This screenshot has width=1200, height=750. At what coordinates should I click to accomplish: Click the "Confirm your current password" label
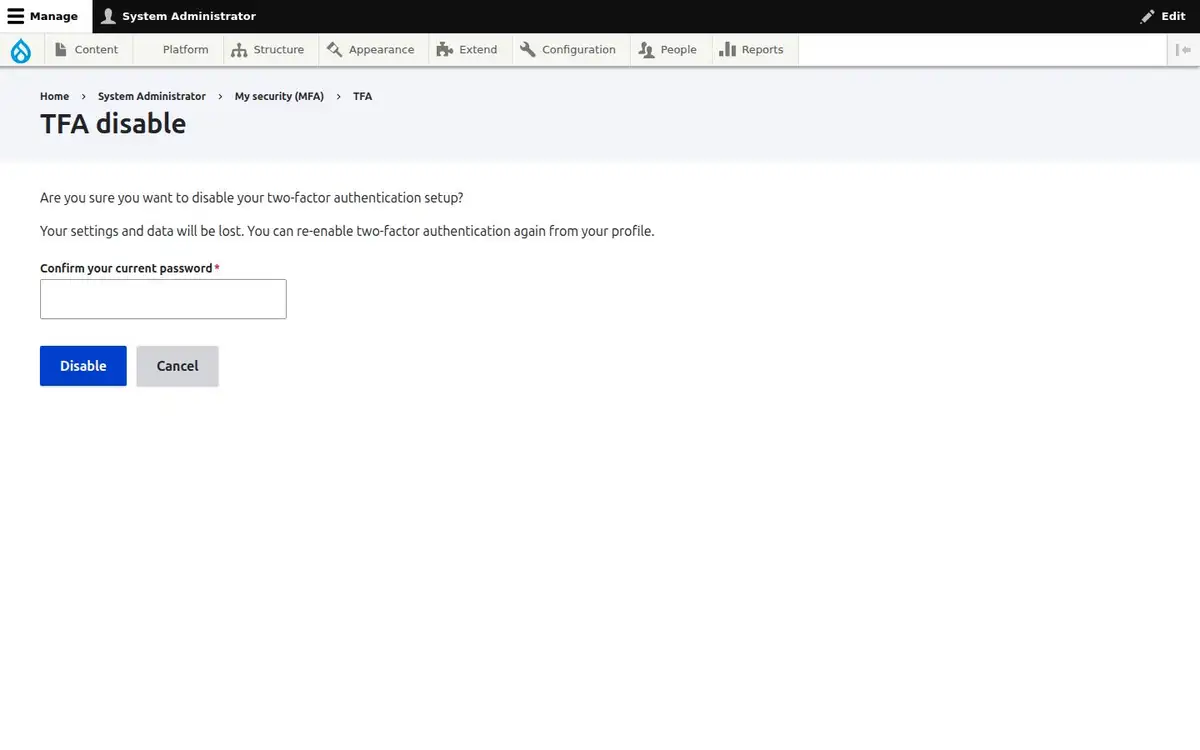pos(126,268)
